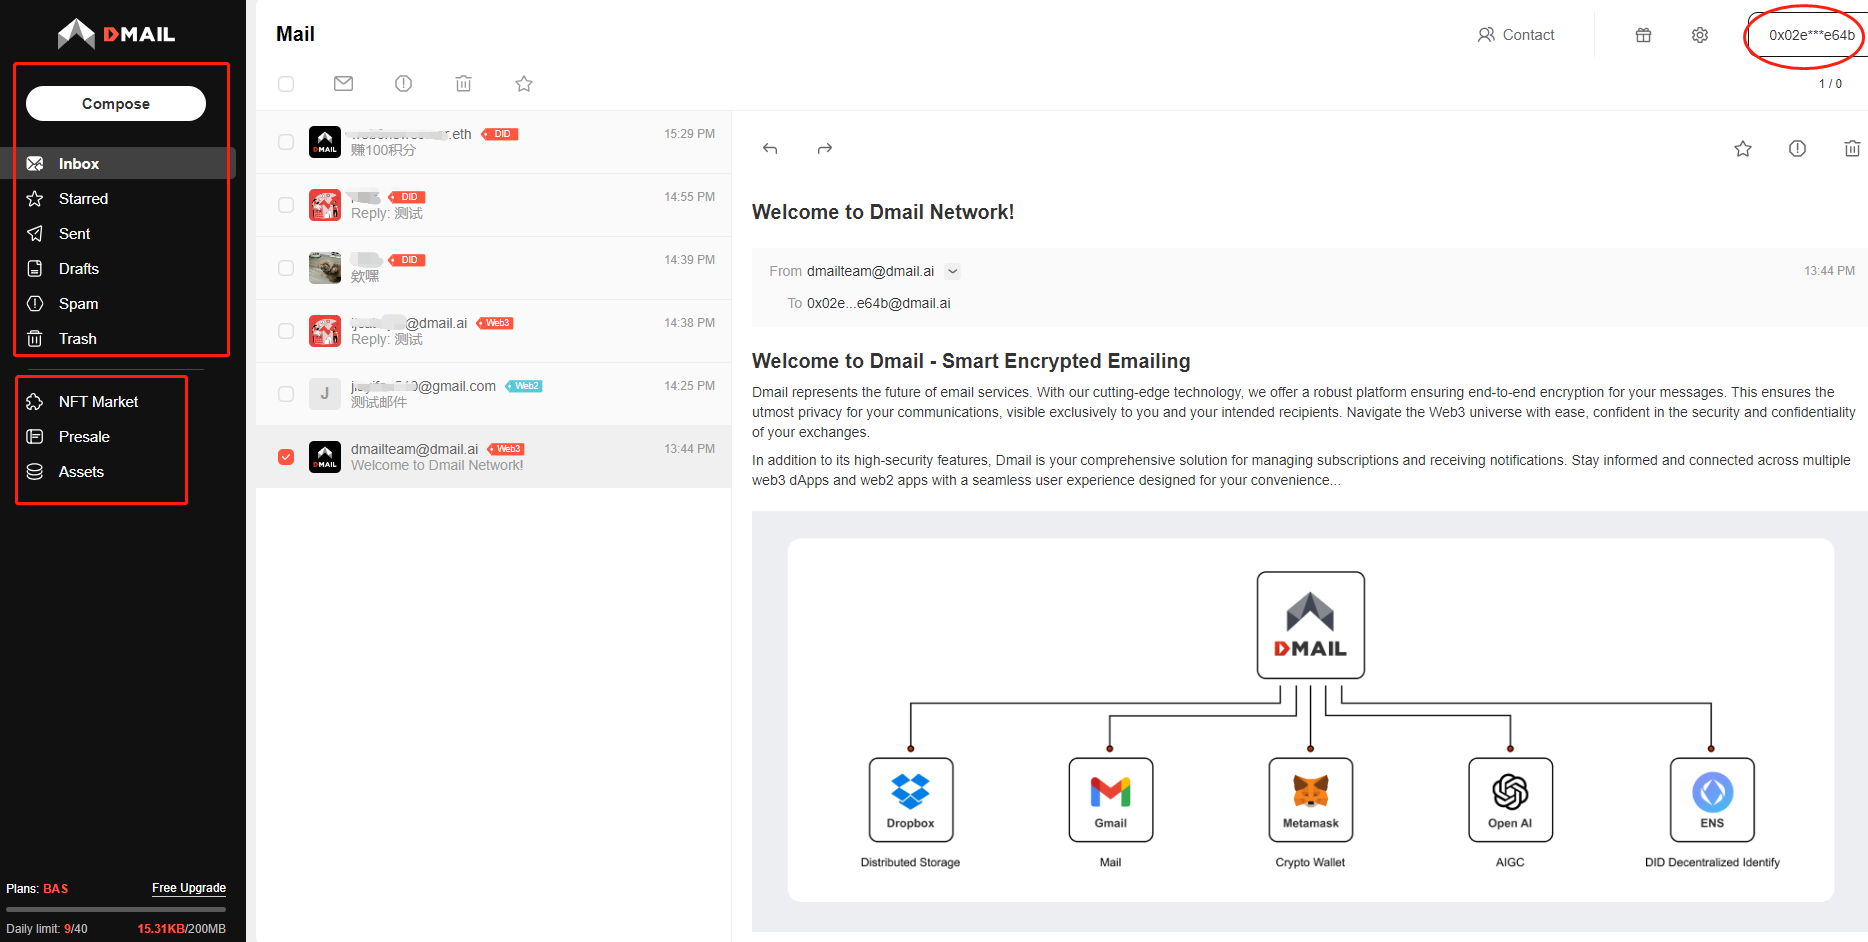Viewport: 1868px width, 942px height.
Task: Select checkbox for the 15:29 PM mail
Action: [x=286, y=142]
